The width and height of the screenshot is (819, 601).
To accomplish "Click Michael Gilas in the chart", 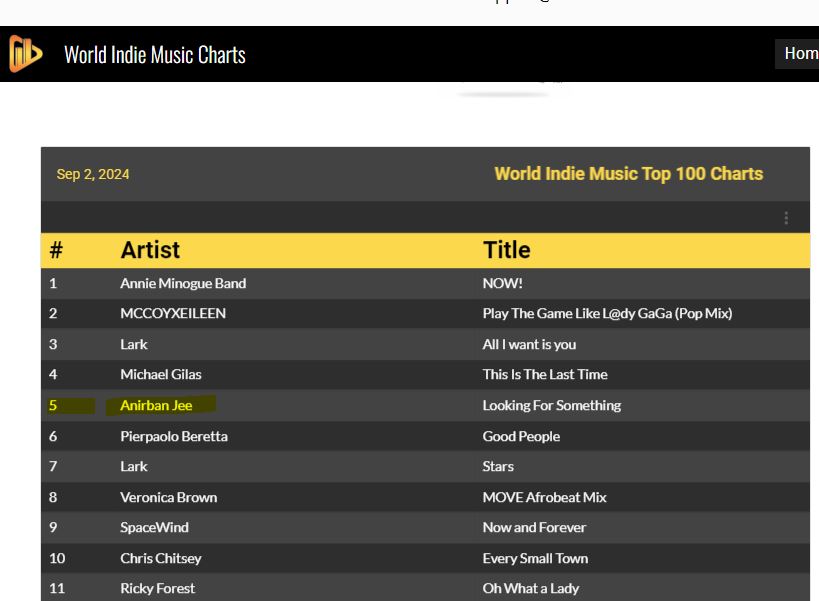I will click(x=161, y=374).
